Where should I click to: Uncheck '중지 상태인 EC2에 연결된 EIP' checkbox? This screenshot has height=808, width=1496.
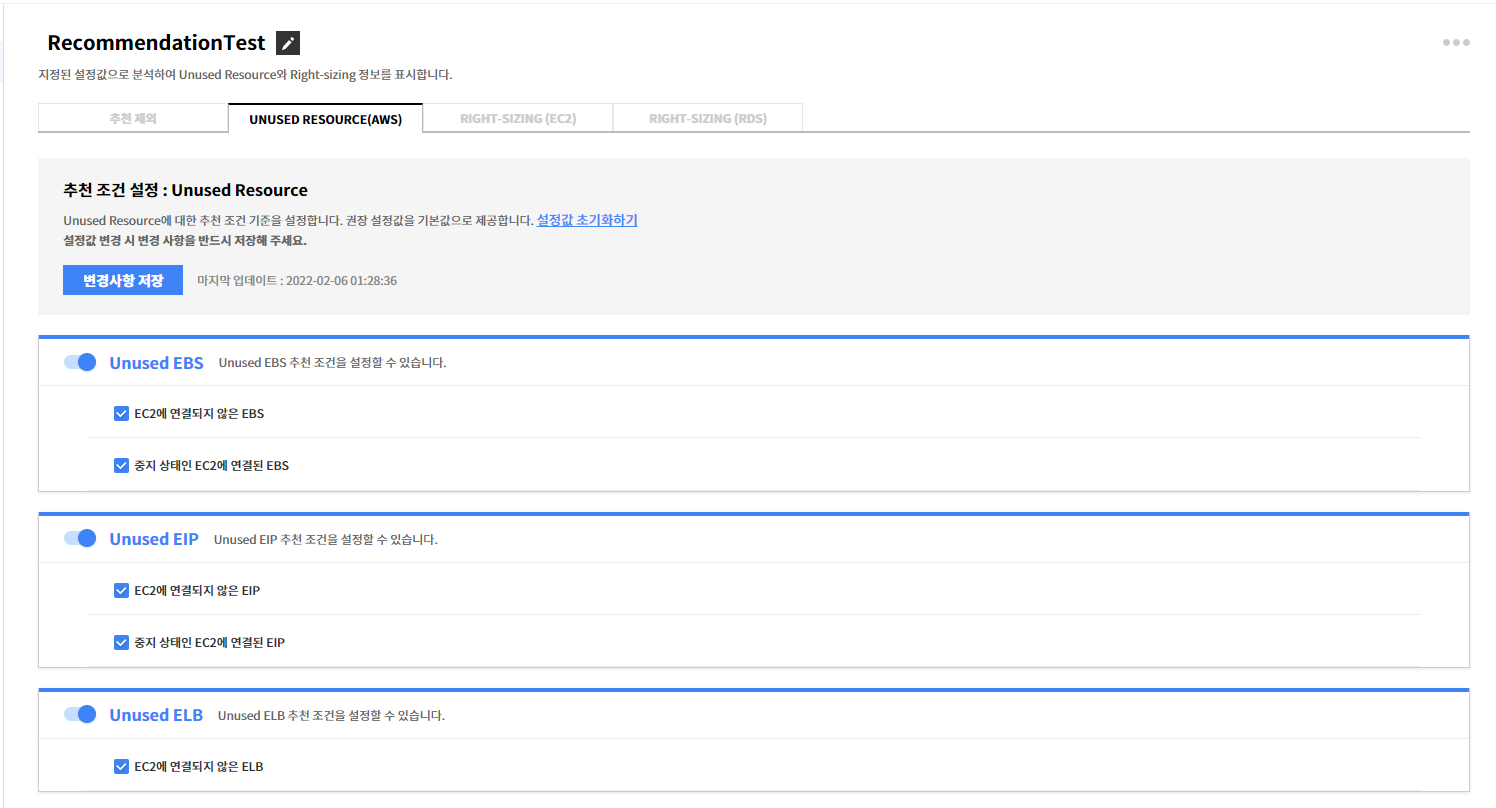tap(122, 642)
